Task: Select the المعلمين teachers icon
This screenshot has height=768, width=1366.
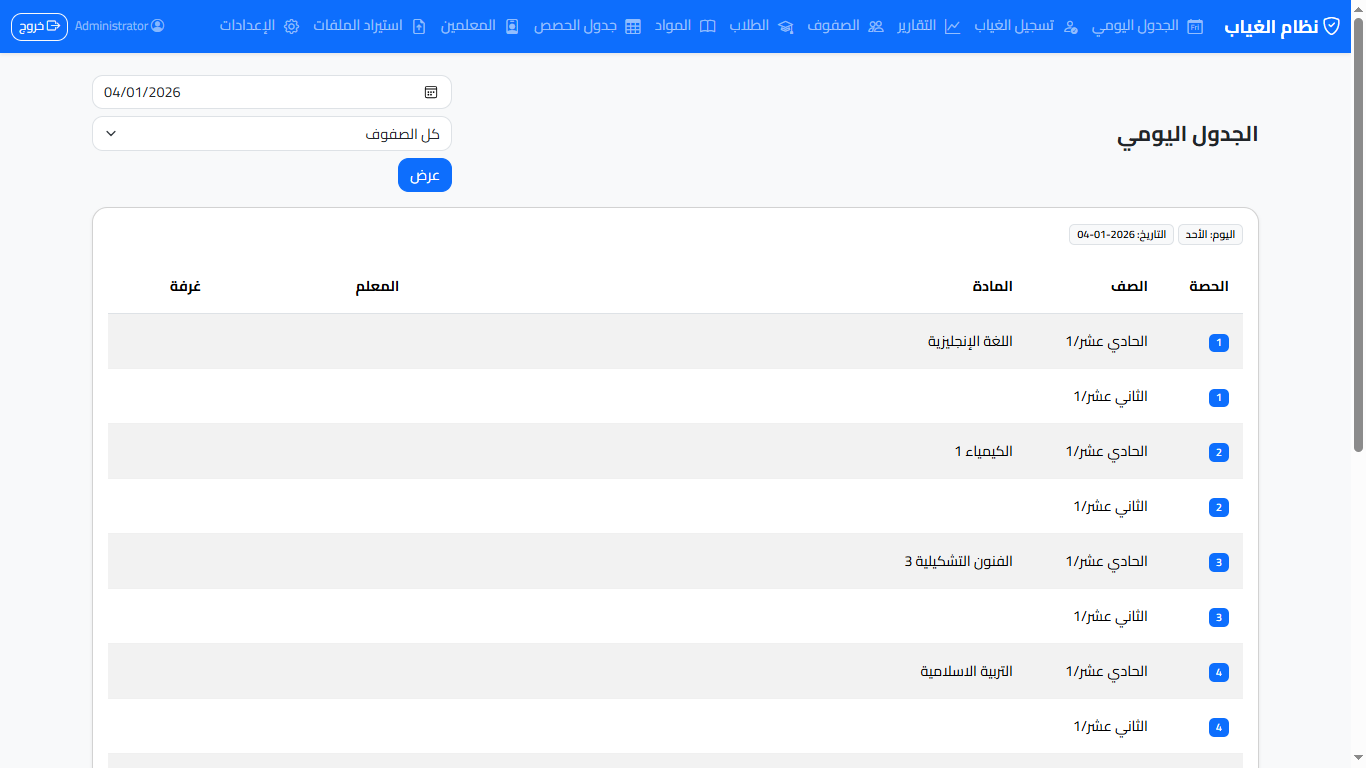Action: 512,27
